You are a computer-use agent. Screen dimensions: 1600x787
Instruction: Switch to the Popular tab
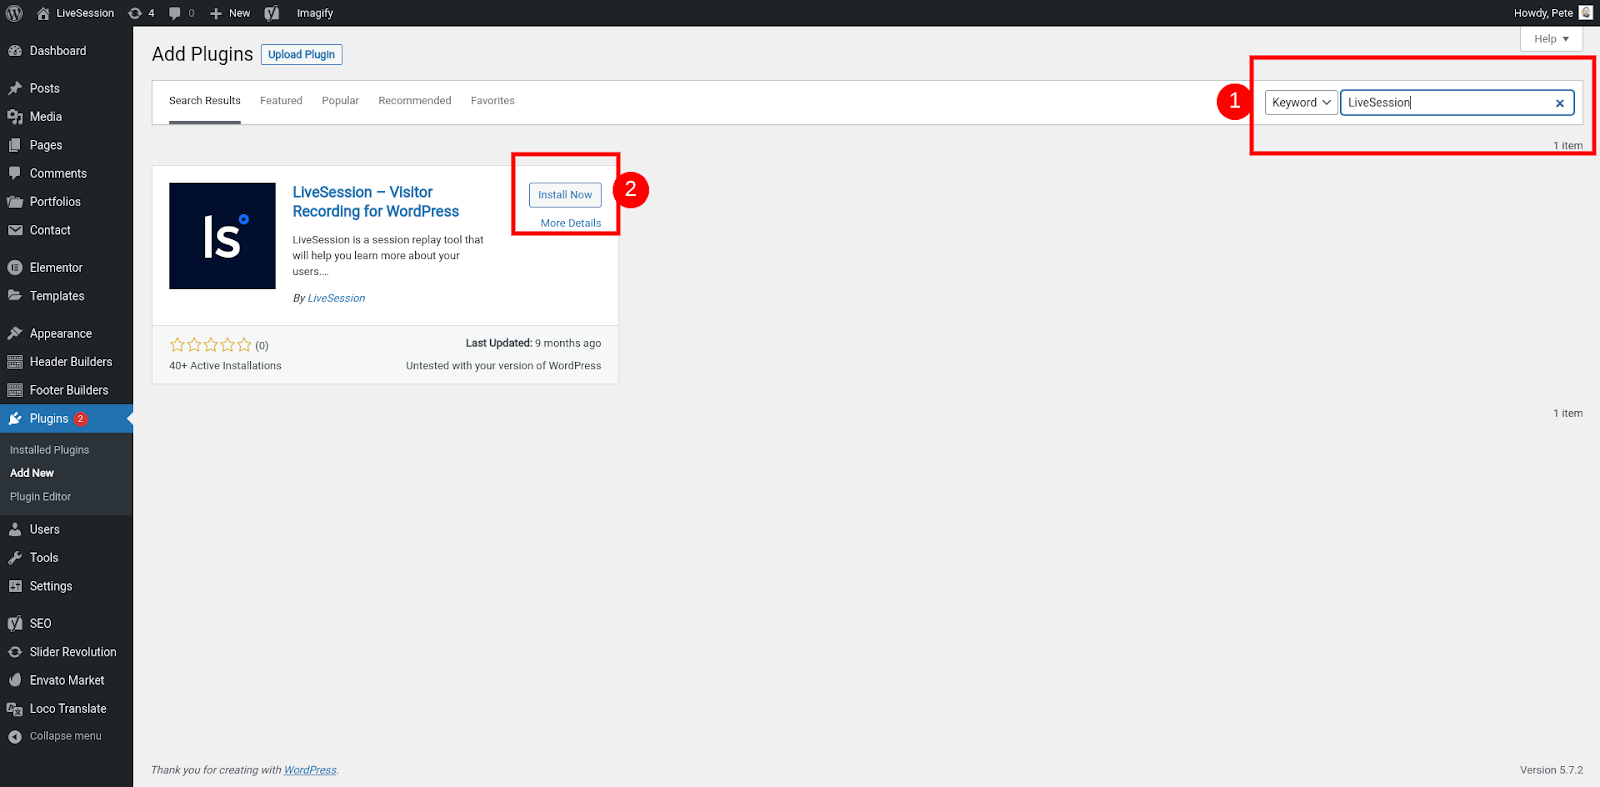(340, 101)
